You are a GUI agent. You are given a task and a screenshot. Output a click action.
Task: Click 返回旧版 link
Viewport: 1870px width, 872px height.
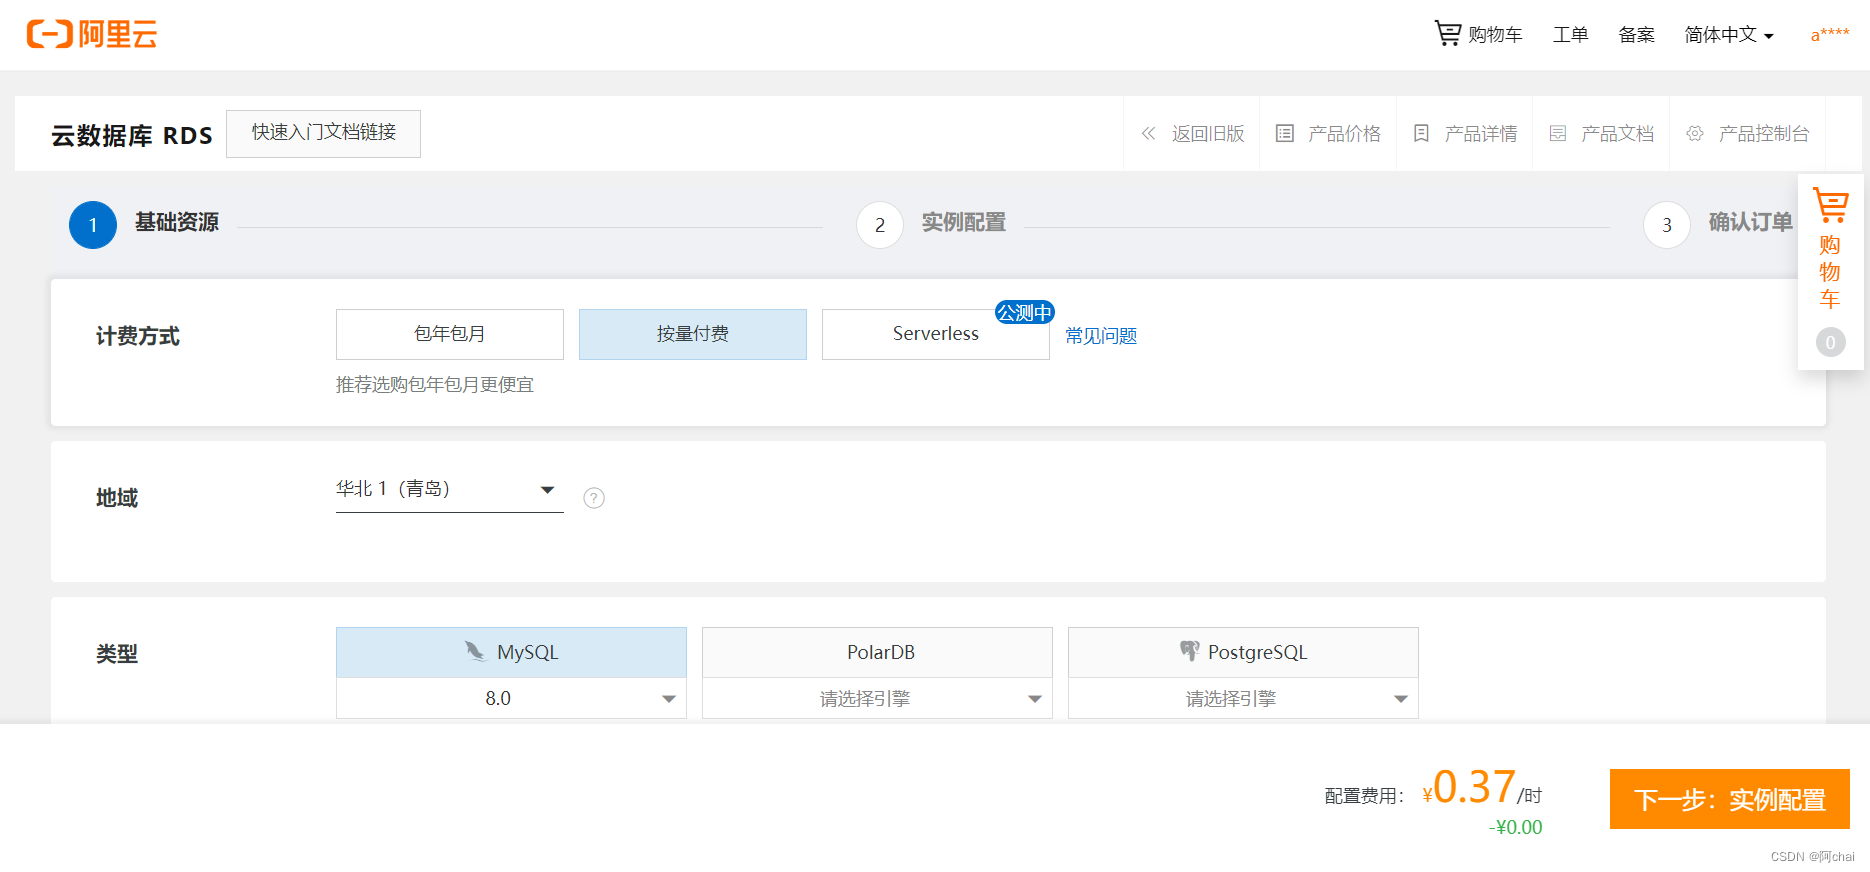pos(1208,133)
